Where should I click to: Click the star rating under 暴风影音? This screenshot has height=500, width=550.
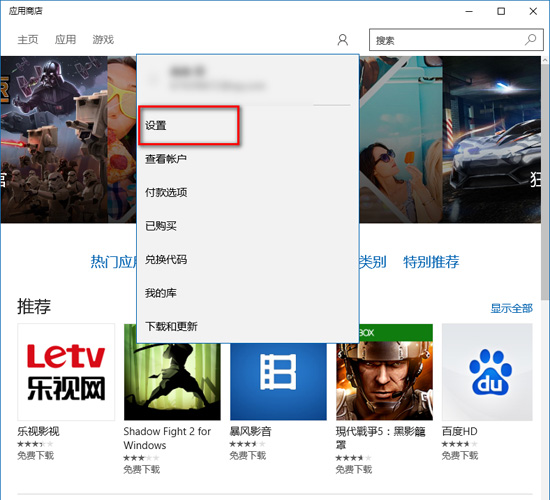pos(247,444)
